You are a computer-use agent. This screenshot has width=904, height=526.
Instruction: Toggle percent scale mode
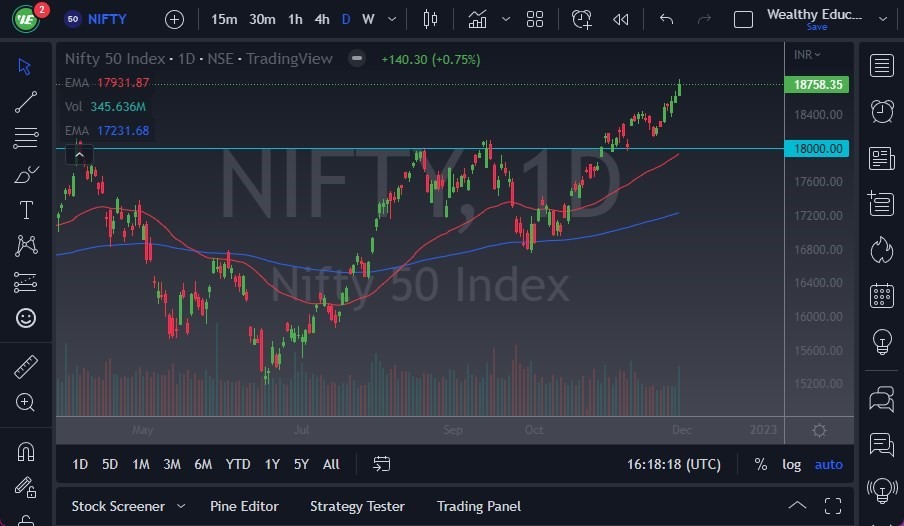tap(760, 464)
